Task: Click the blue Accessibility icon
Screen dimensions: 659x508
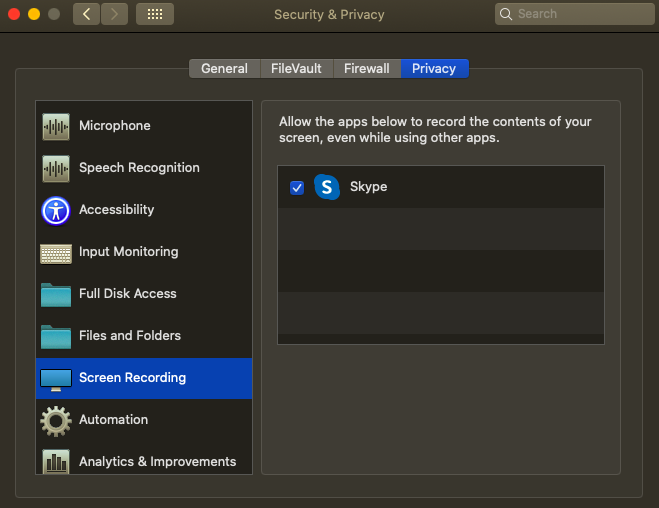Action: coord(56,210)
